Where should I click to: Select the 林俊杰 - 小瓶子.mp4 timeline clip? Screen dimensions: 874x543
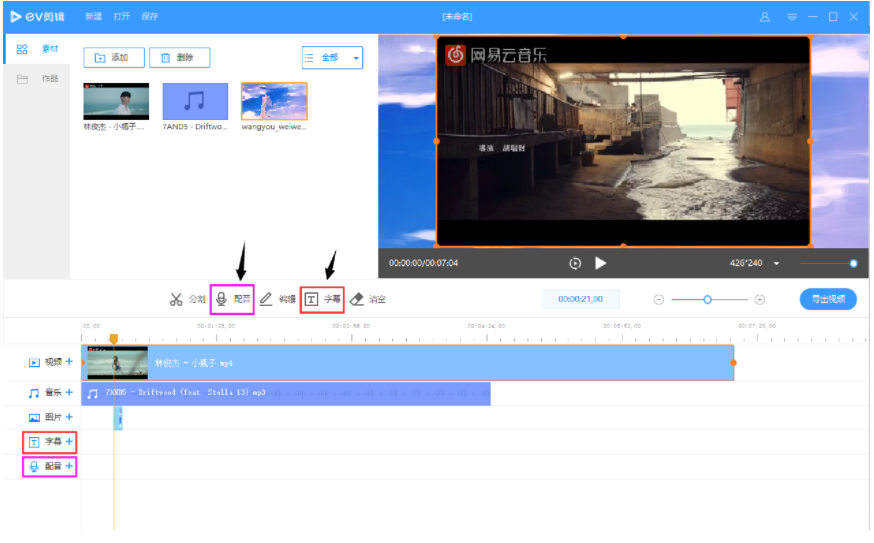407,363
